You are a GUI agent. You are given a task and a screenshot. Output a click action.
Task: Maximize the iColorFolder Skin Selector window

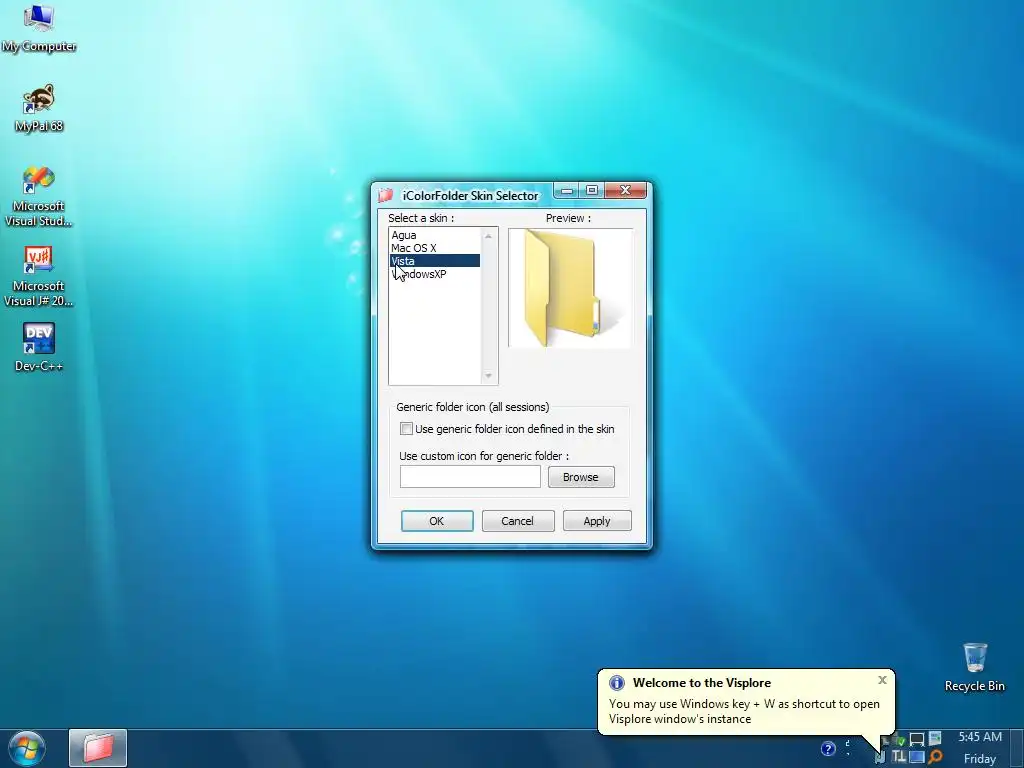pyautogui.click(x=592, y=190)
